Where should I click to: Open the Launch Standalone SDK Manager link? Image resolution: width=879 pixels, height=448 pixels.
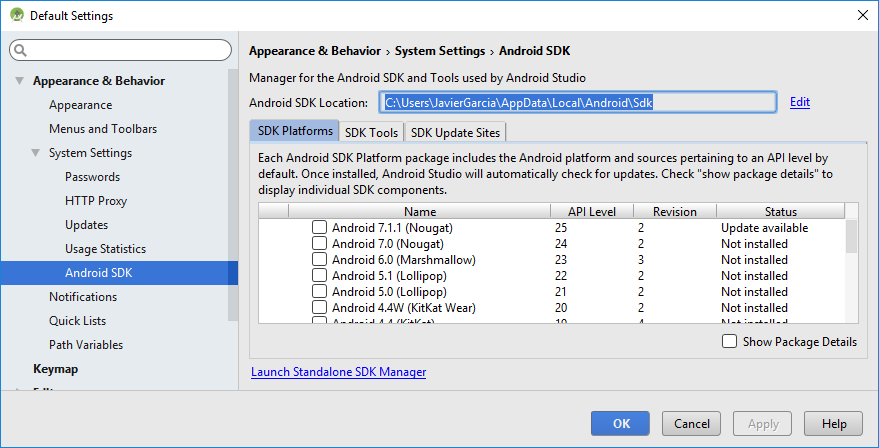click(x=338, y=372)
